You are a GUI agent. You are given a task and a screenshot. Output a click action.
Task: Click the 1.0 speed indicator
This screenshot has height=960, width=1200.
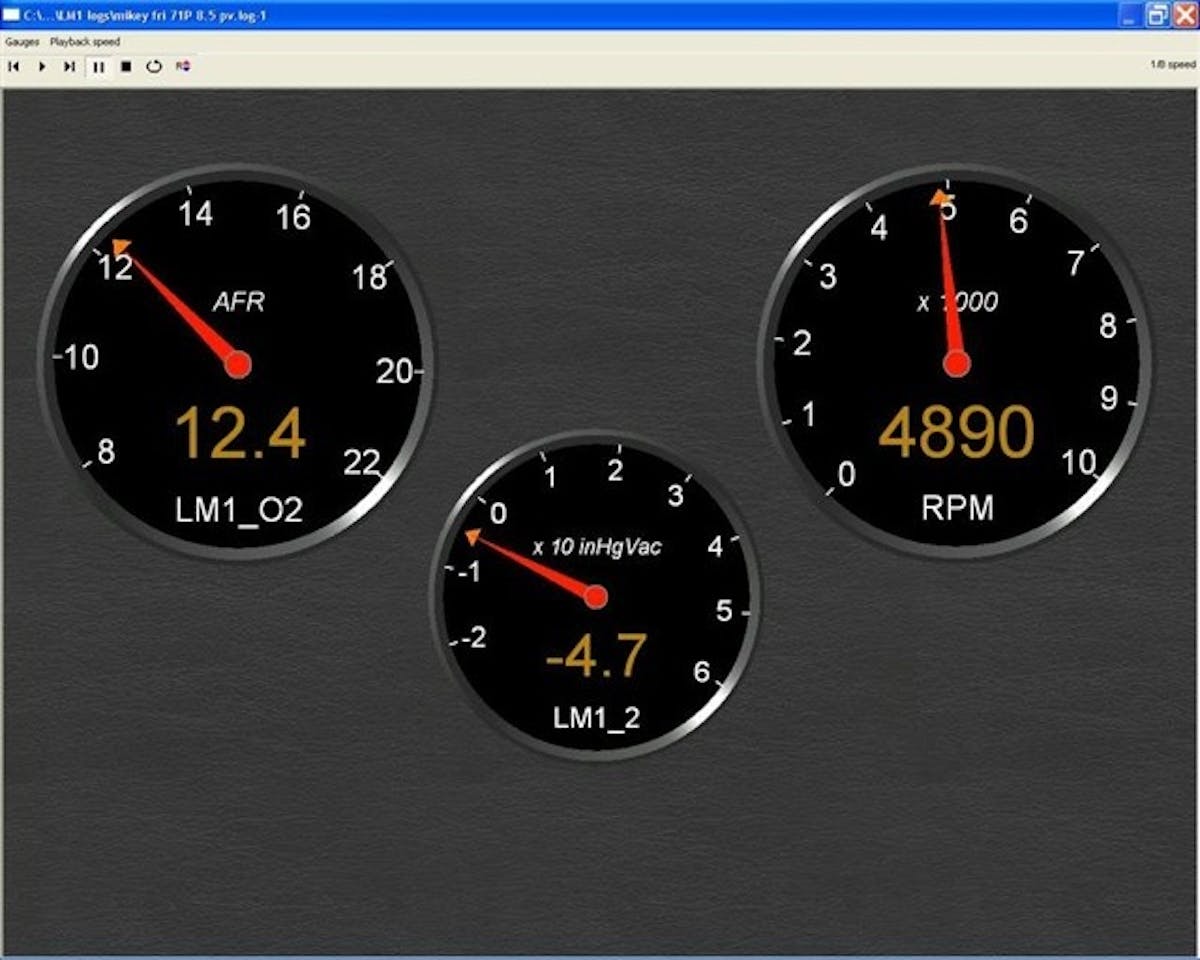(1171, 64)
